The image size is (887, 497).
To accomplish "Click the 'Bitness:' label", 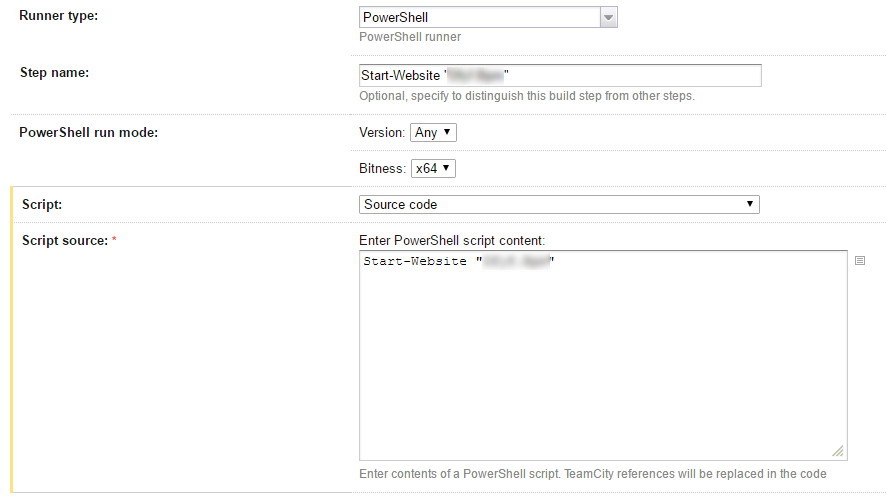I will coord(382,169).
